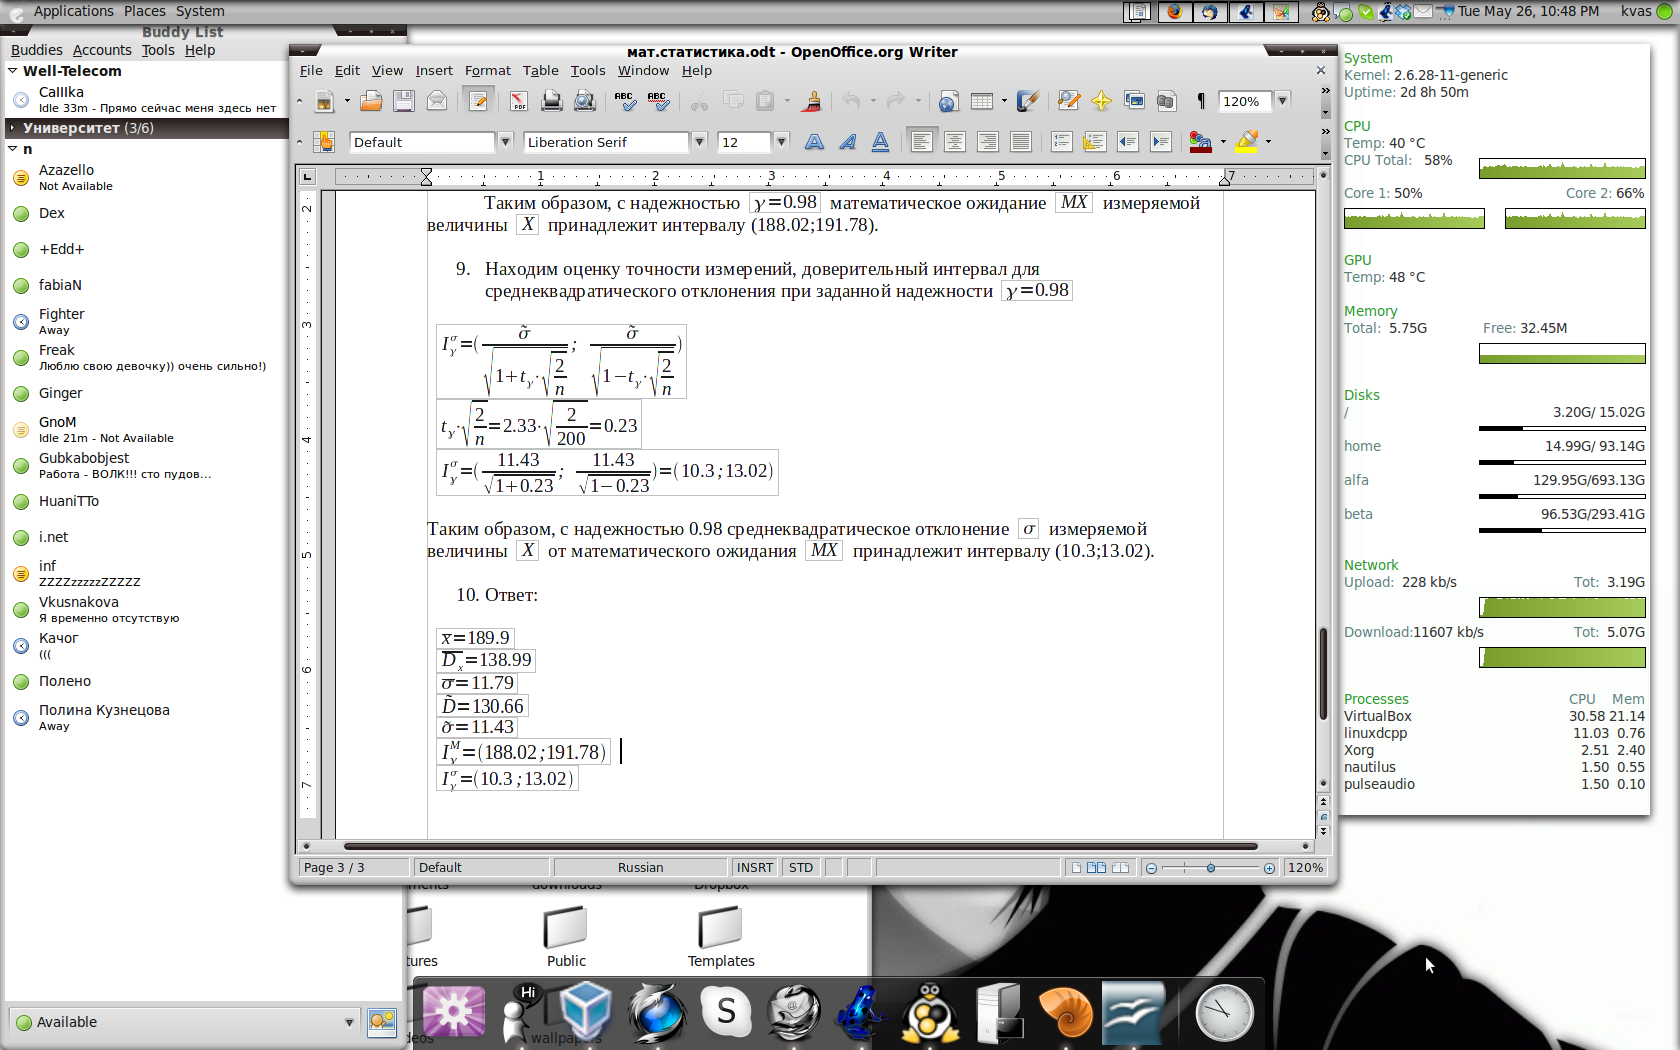The height and width of the screenshot is (1050, 1680).
Task: Open Font Name dropdown for Liberation Serif
Action: click(700, 142)
